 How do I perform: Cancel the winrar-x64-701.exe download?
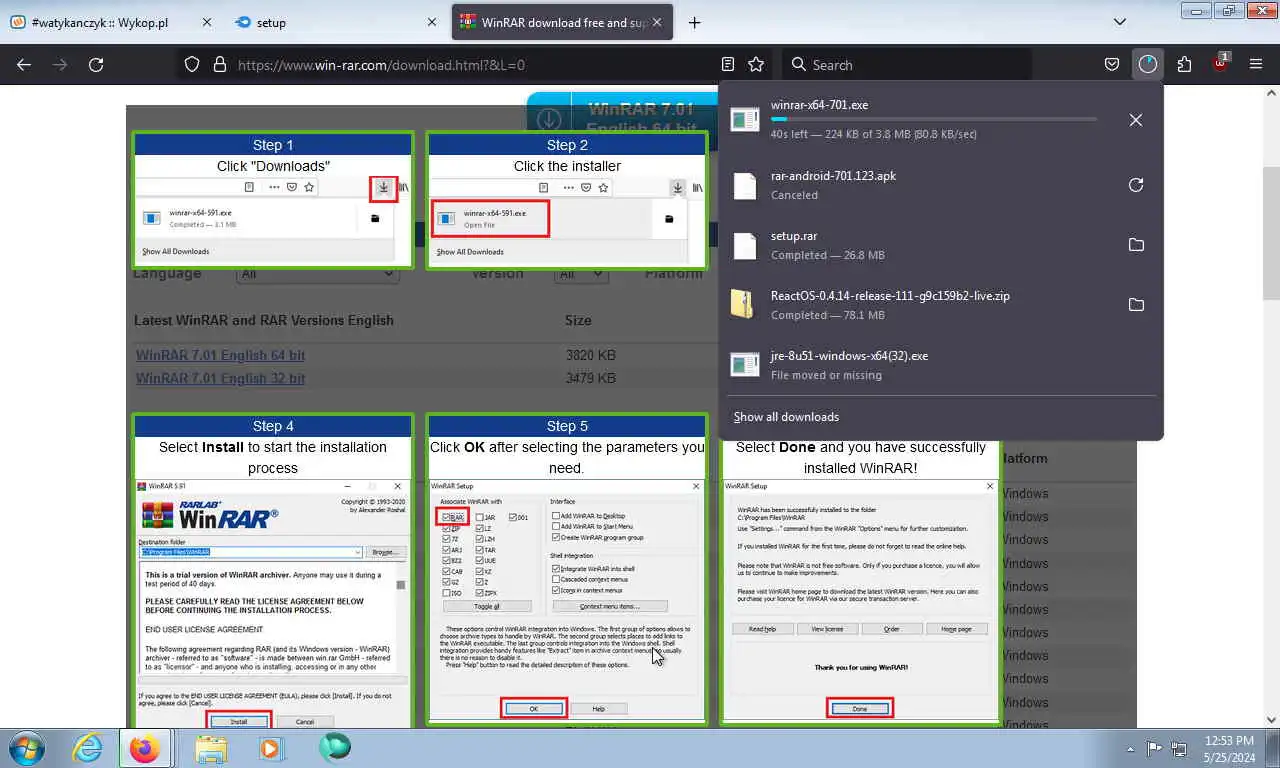(1135, 120)
